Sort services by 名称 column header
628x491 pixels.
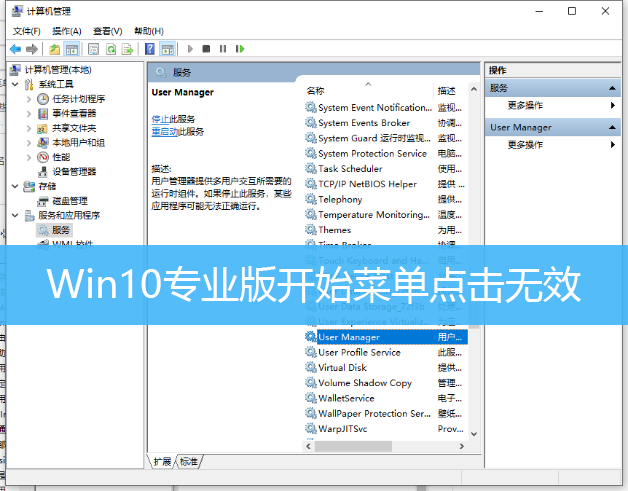click(x=368, y=91)
